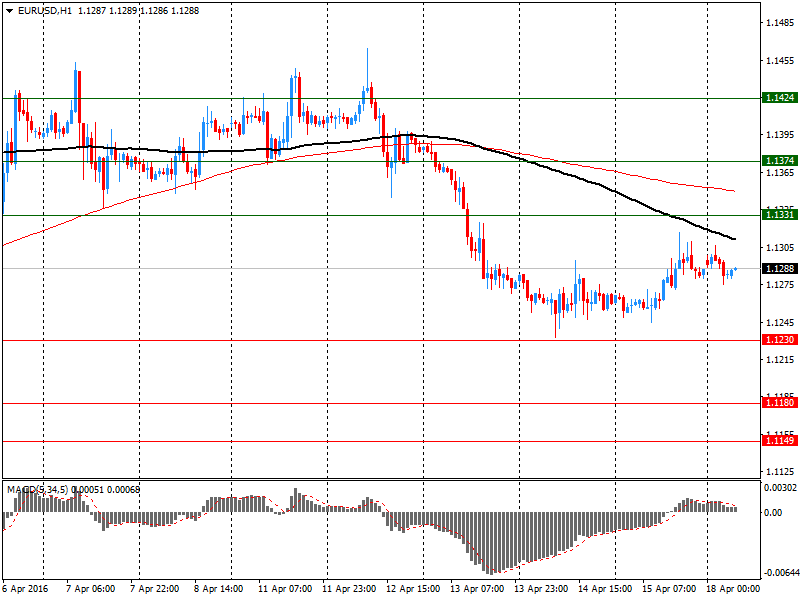Select the 1.1331 green price level label
The image size is (800, 600).
tap(780, 215)
